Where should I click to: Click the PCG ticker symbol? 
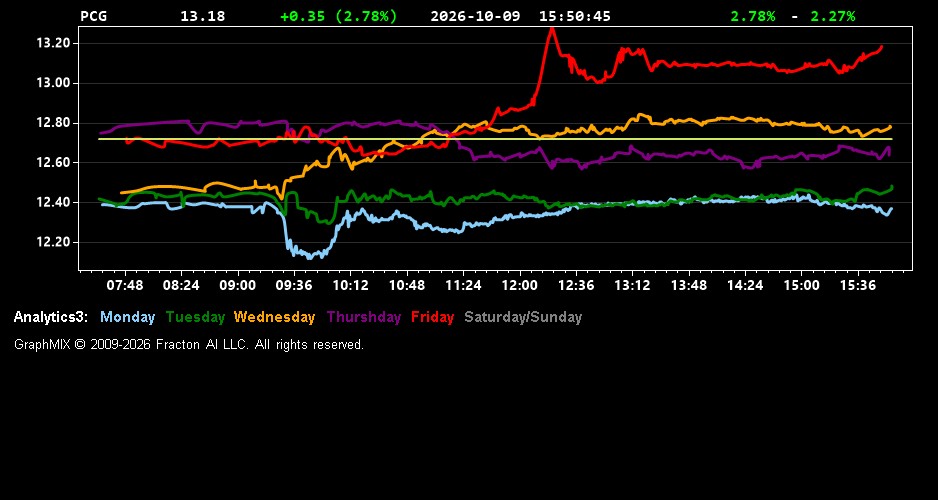(93, 16)
